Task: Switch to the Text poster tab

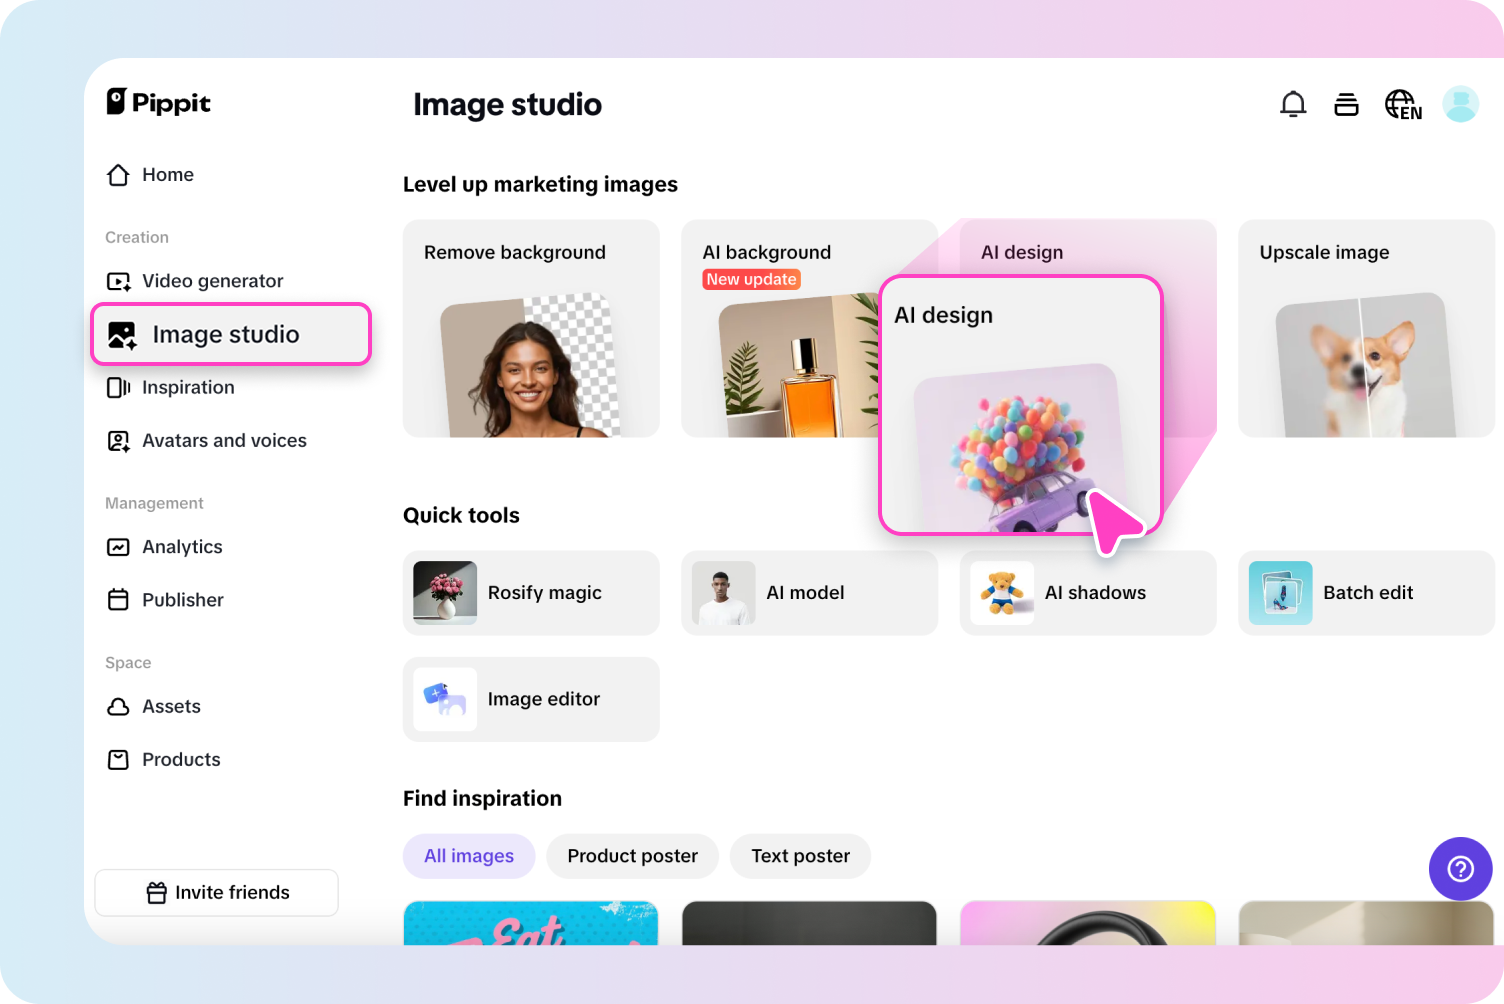Action: 799,856
